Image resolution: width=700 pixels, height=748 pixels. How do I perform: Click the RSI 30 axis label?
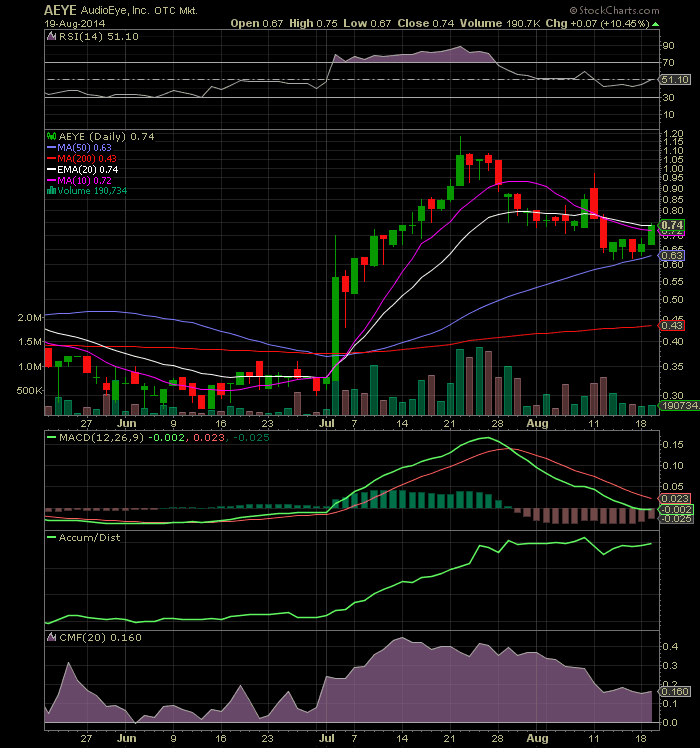click(669, 97)
